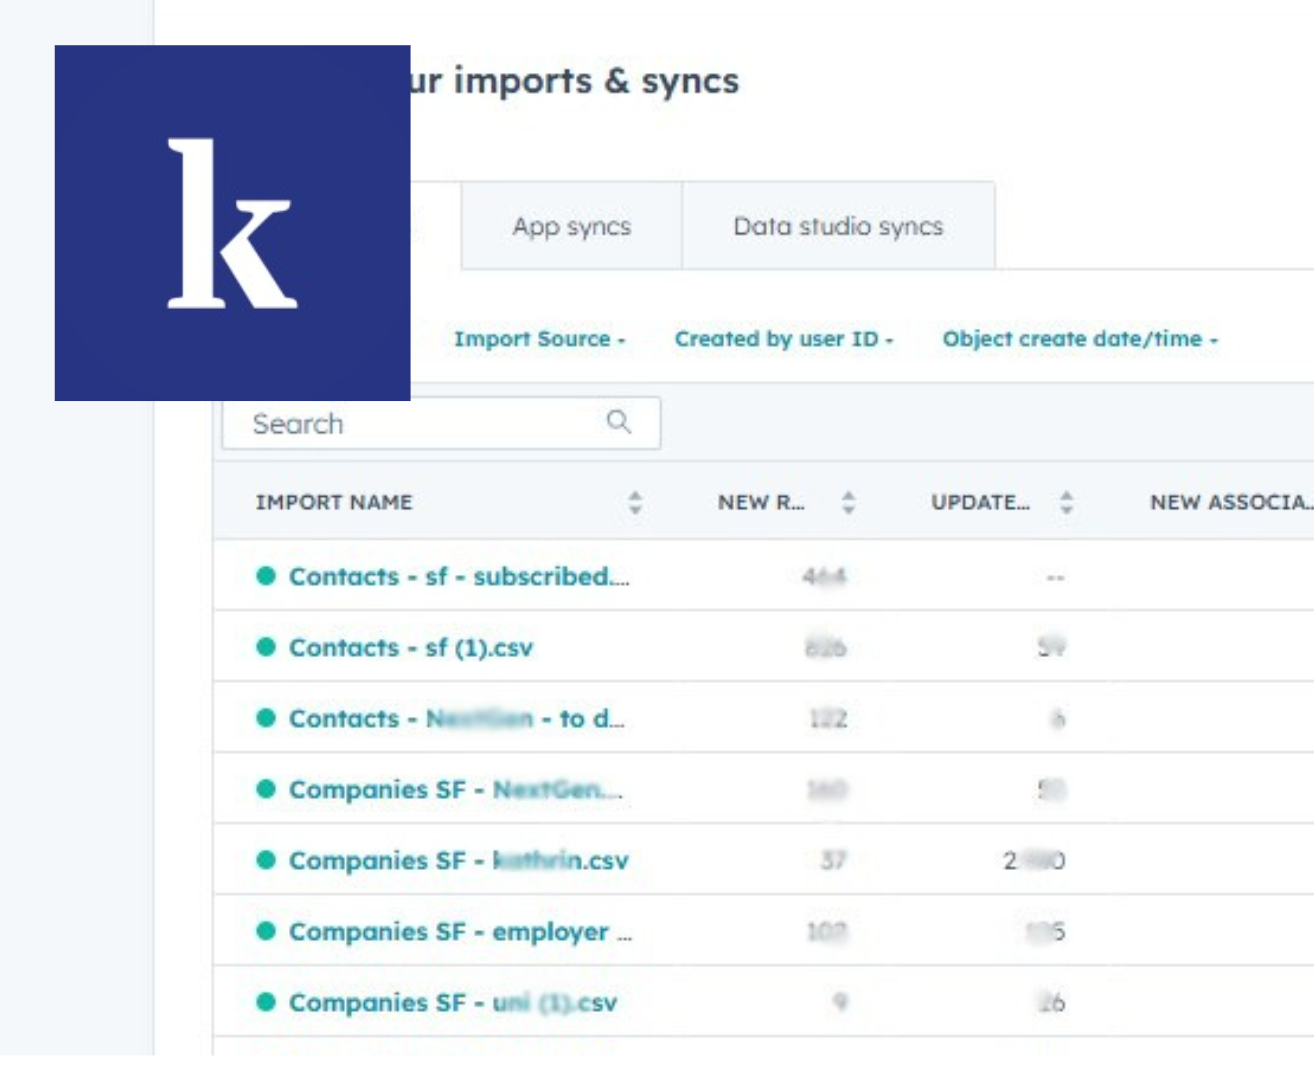Open the Contacts import ending in 'to d...'
This screenshot has height=1074, width=1314.
point(456,718)
